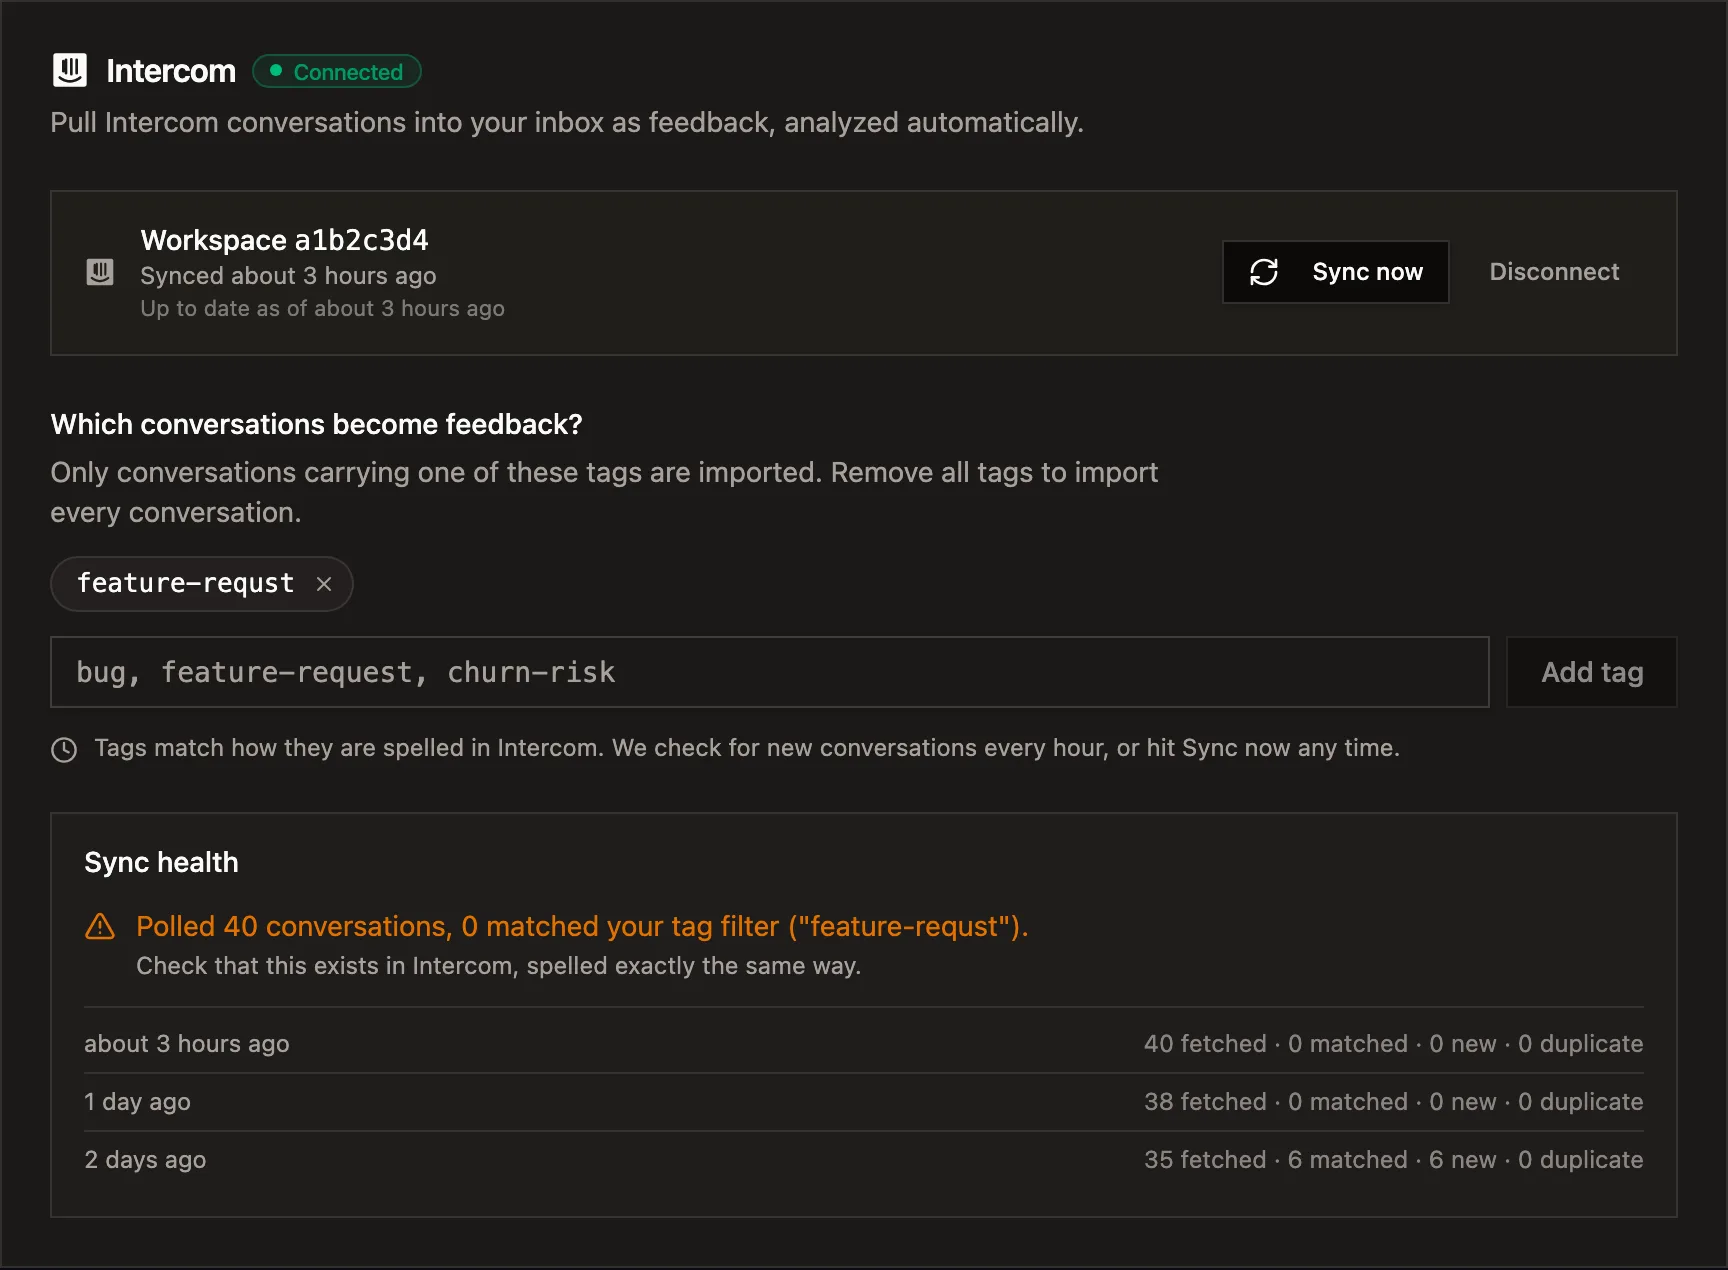
Task: Click the Add tag button
Action: tap(1592, 672)
